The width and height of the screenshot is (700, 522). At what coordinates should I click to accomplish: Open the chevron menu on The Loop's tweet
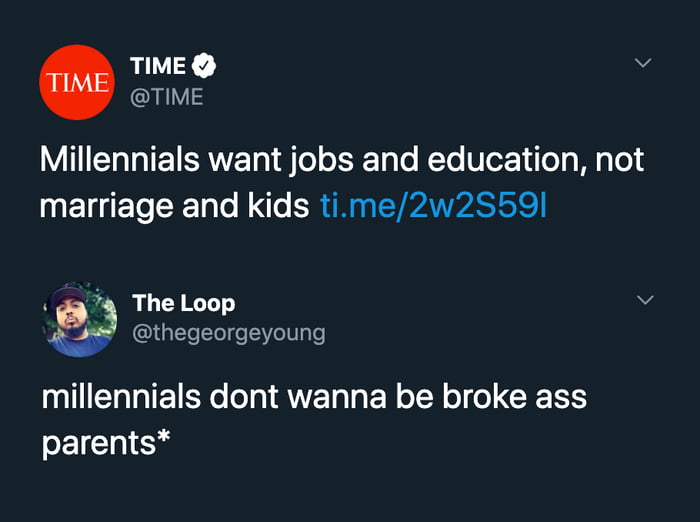click(645, 300)
